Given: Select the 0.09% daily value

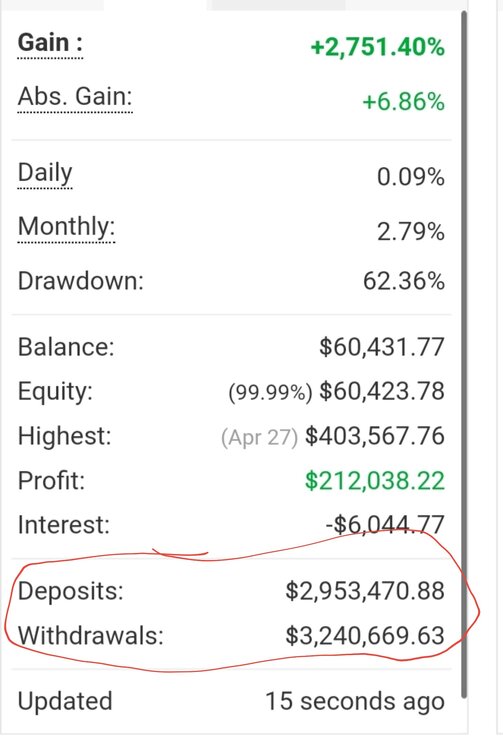Looking at the screenshot, I should coord(411,177).
